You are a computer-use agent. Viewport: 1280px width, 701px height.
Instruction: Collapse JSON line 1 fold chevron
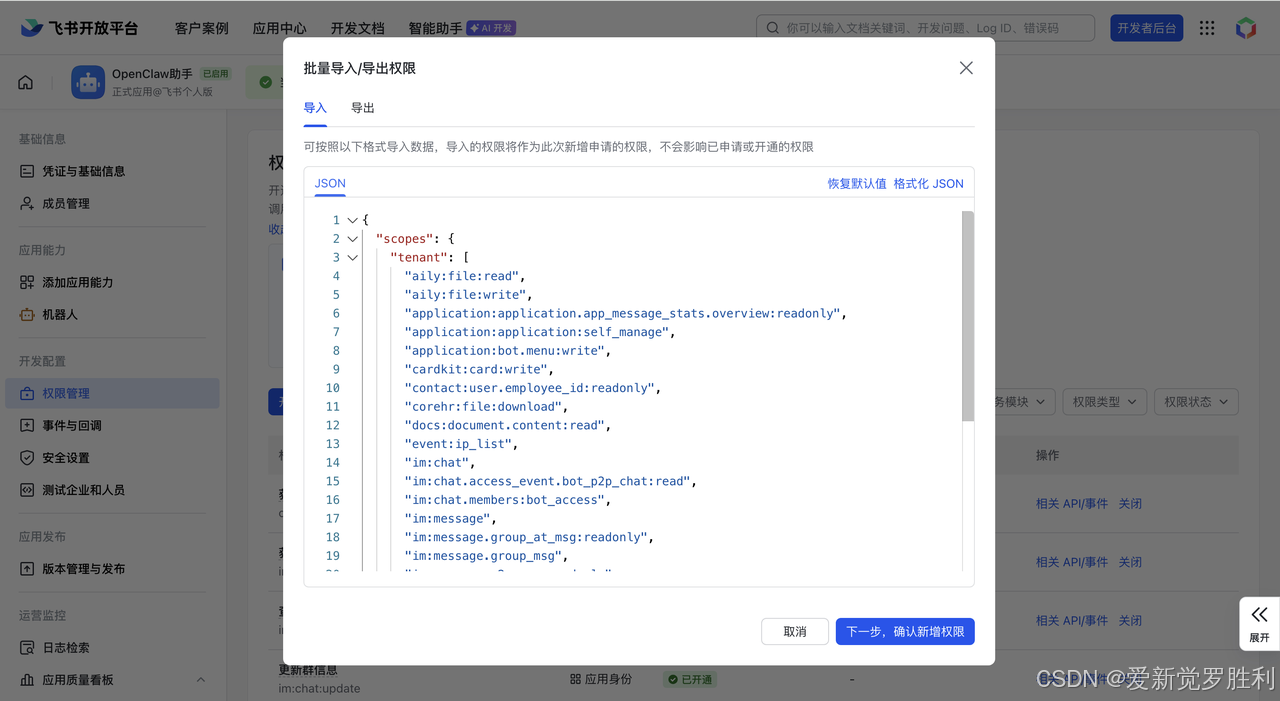point(352,220)
